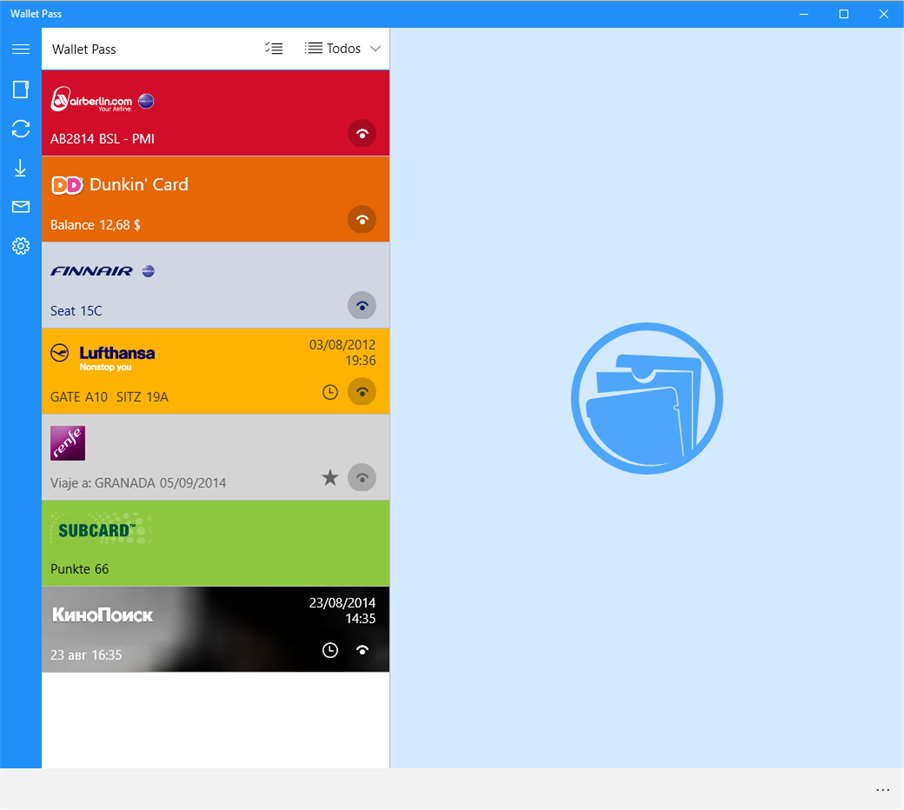Click the 'Dunkin' Card' title
This screenshot has width=904, height=810.
click(x=139, y=184)
